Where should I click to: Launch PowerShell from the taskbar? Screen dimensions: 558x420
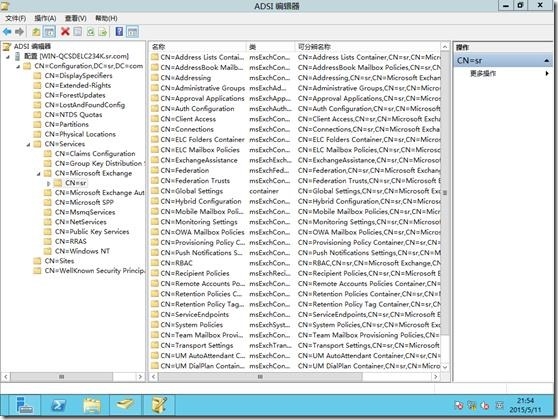point(58,405)
